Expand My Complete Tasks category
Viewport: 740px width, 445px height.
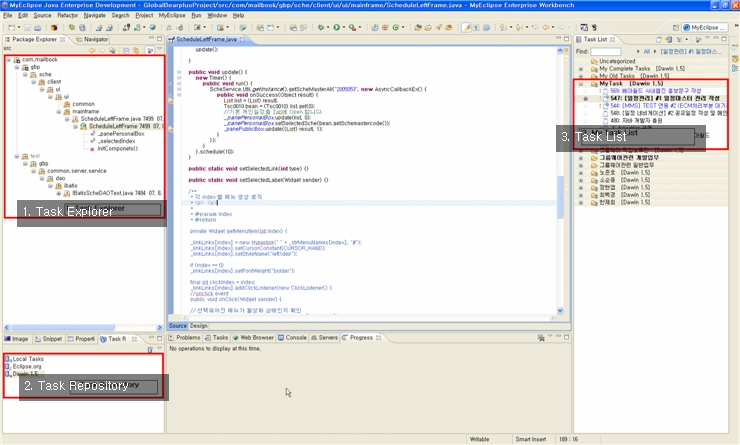[580, 69]
